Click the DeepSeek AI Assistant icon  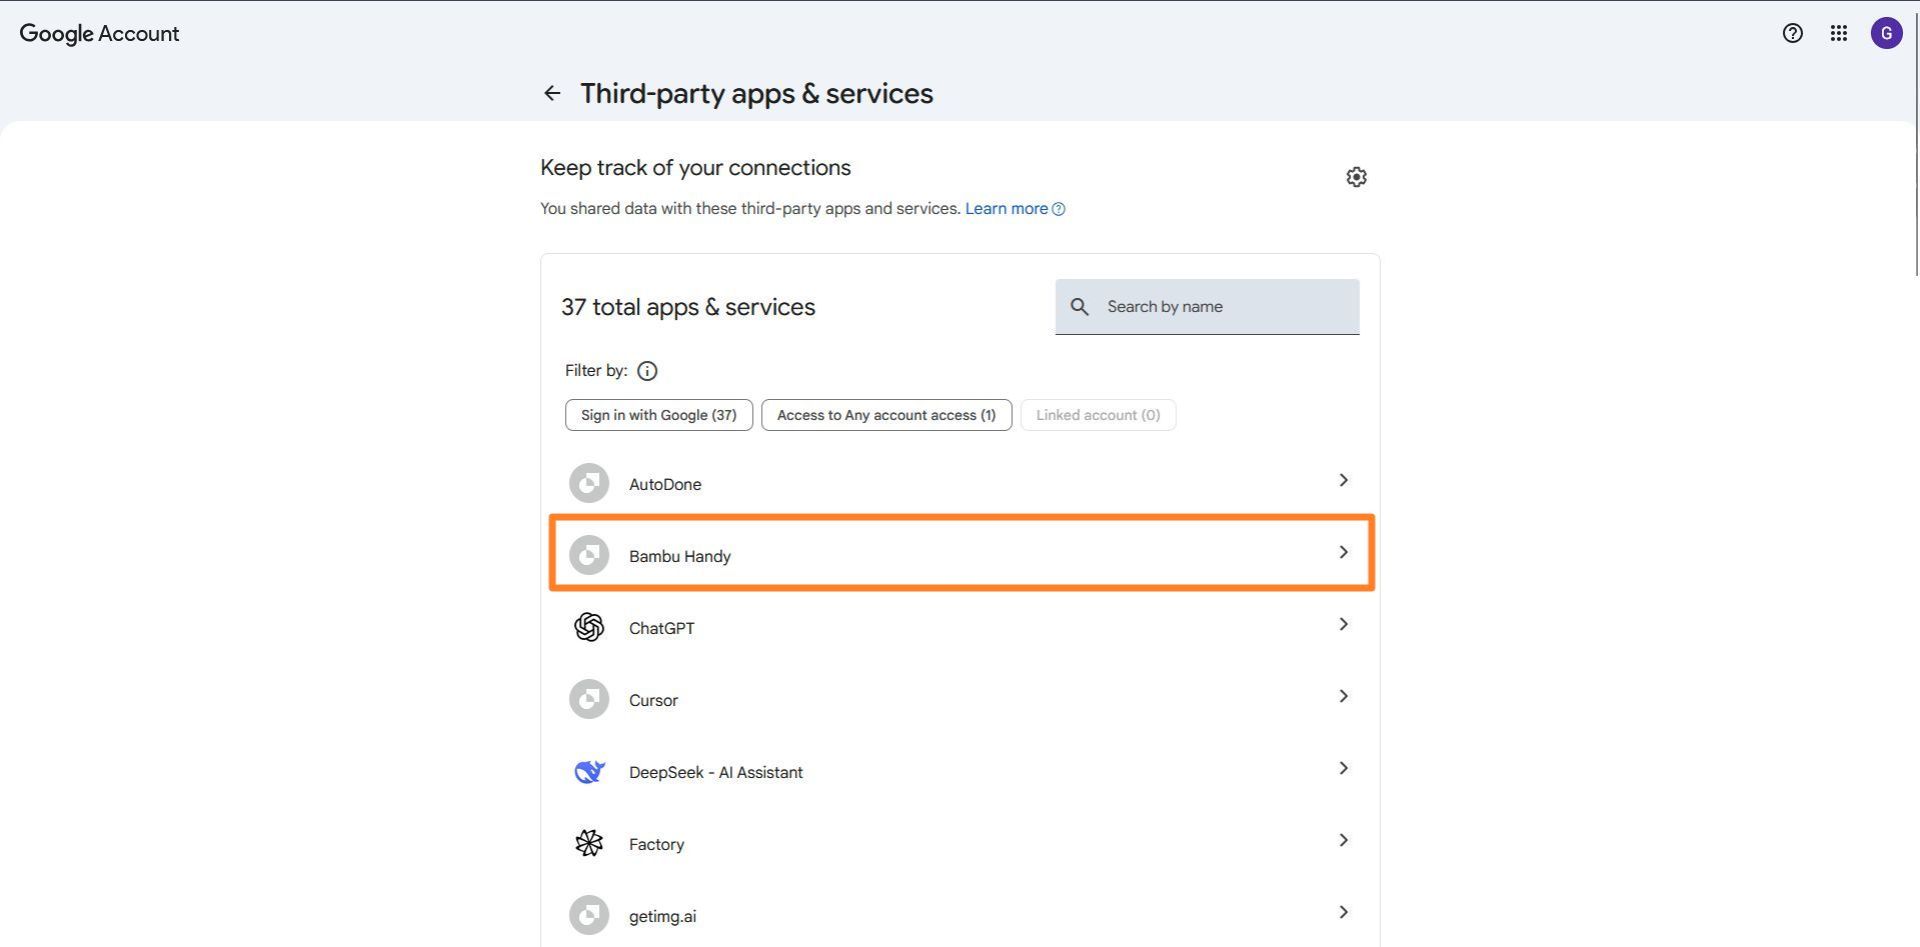pyautogui.click(x=589, y=771)
